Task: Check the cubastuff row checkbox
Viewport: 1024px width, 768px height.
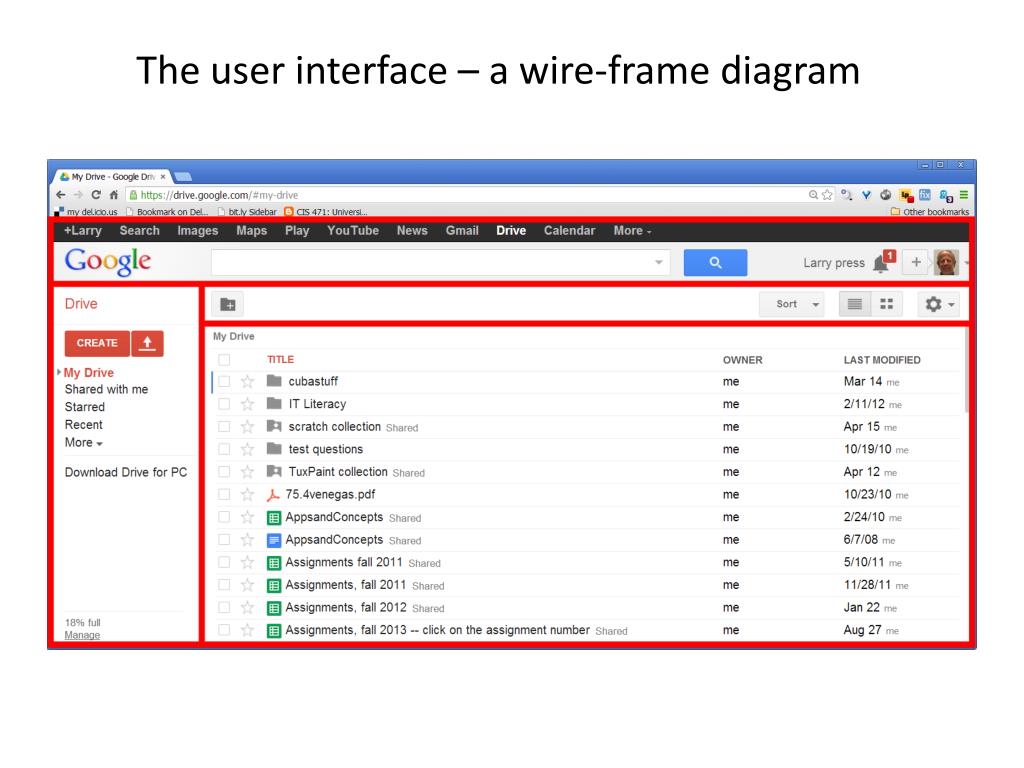Action: pos(224,381)
